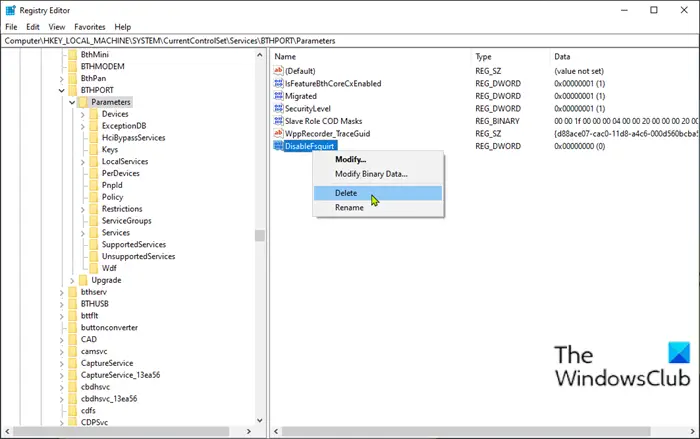Choose Delete from the context menu
700x439 pixels.
378,193
